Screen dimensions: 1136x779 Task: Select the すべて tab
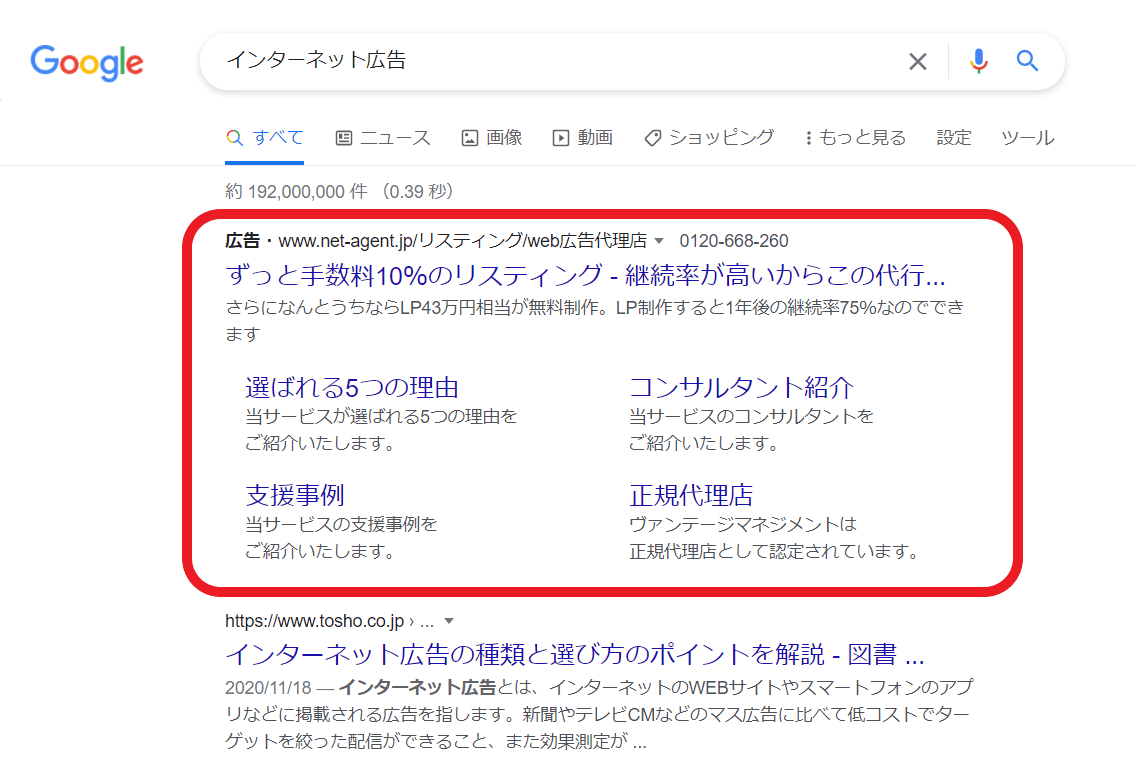click(264, 138)
